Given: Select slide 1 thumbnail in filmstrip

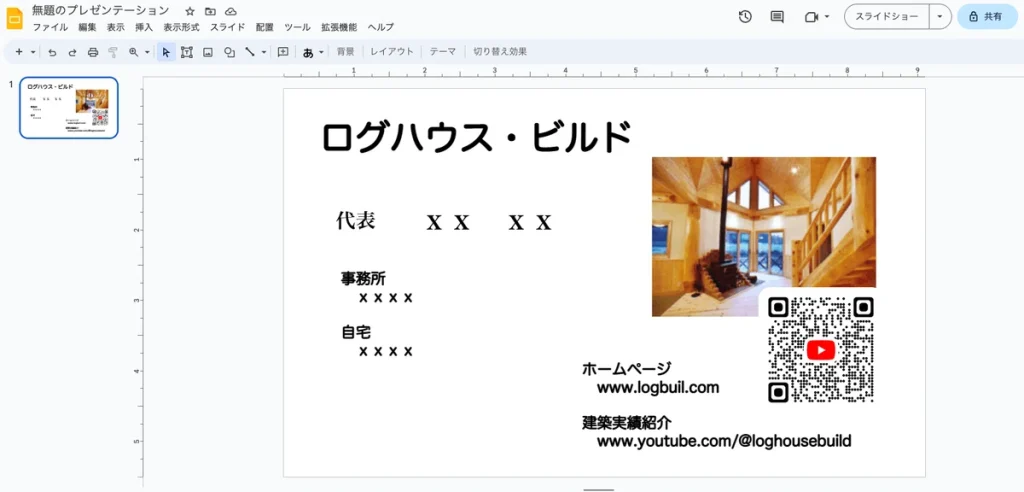Looking at the screenshot, I should (69, 107).
